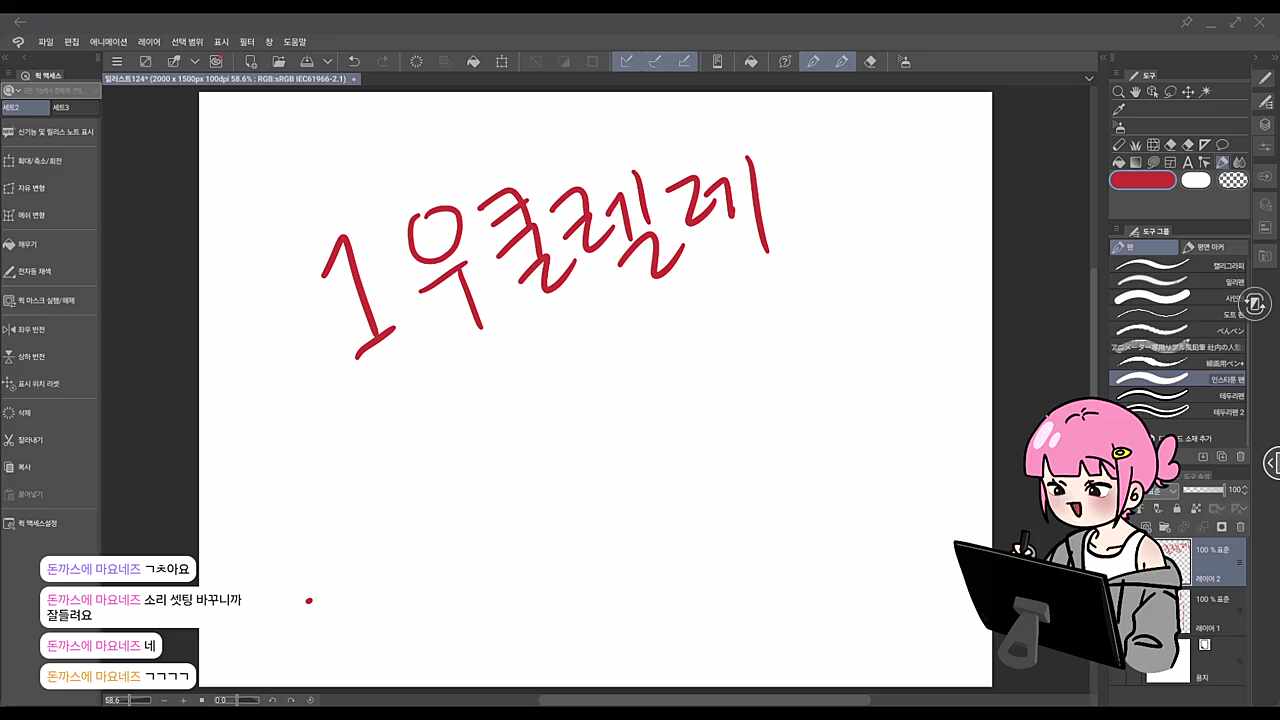Expand the save options dropdown arrow

327,62
